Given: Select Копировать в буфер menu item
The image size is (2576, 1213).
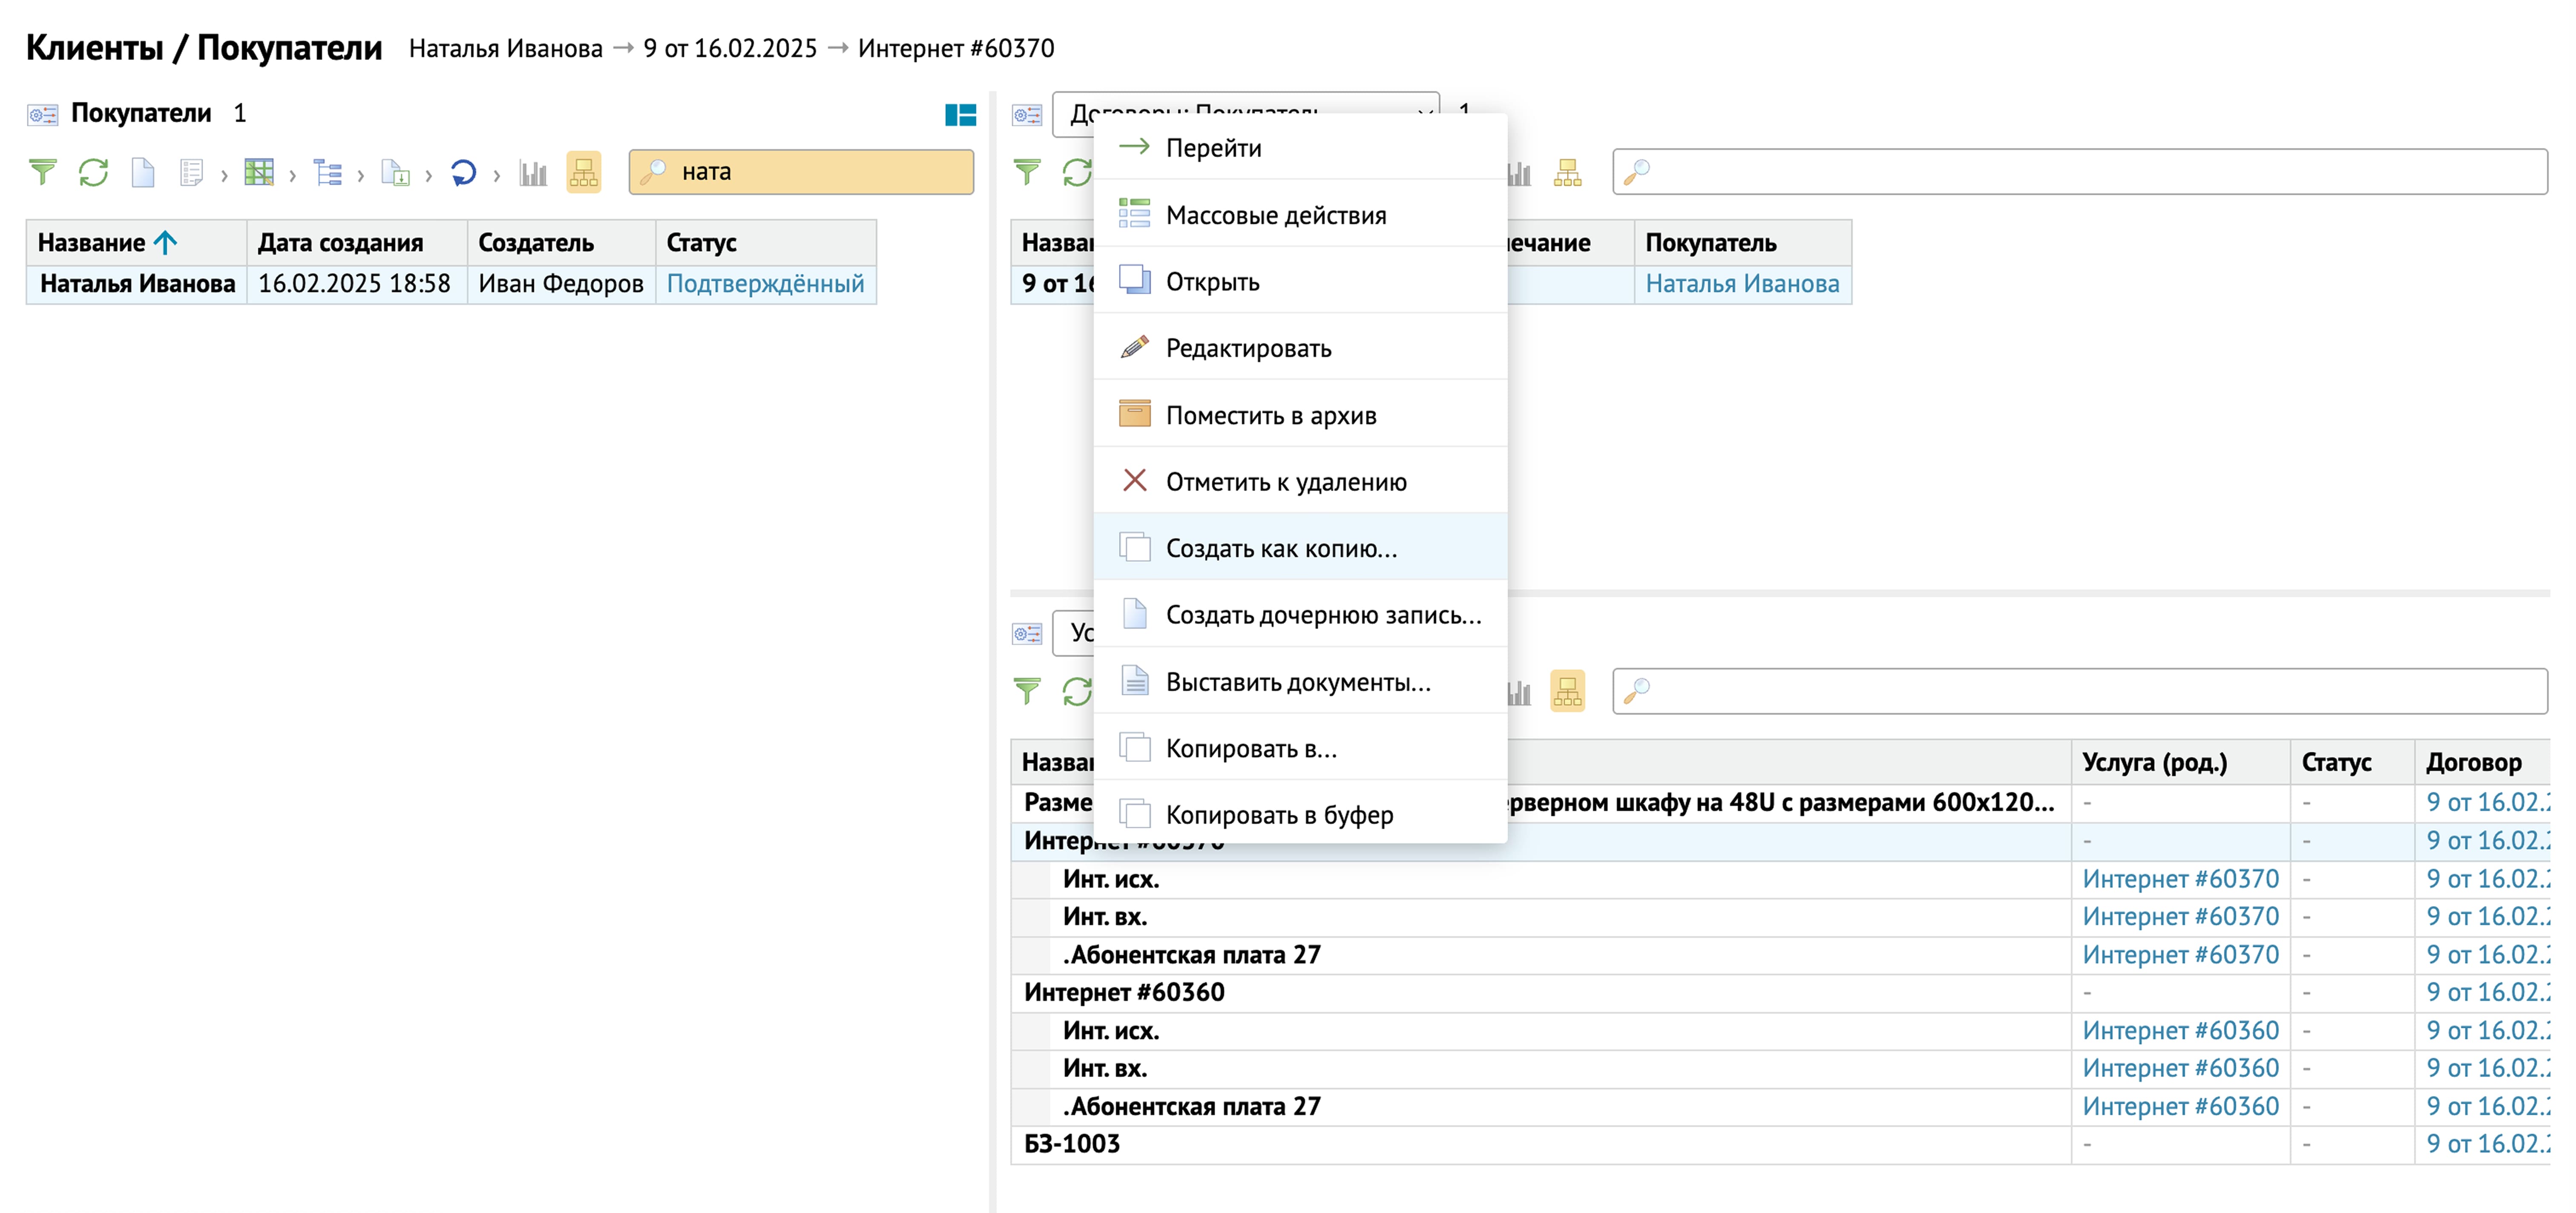Looking at the screenshot, I should point(1300,814).
